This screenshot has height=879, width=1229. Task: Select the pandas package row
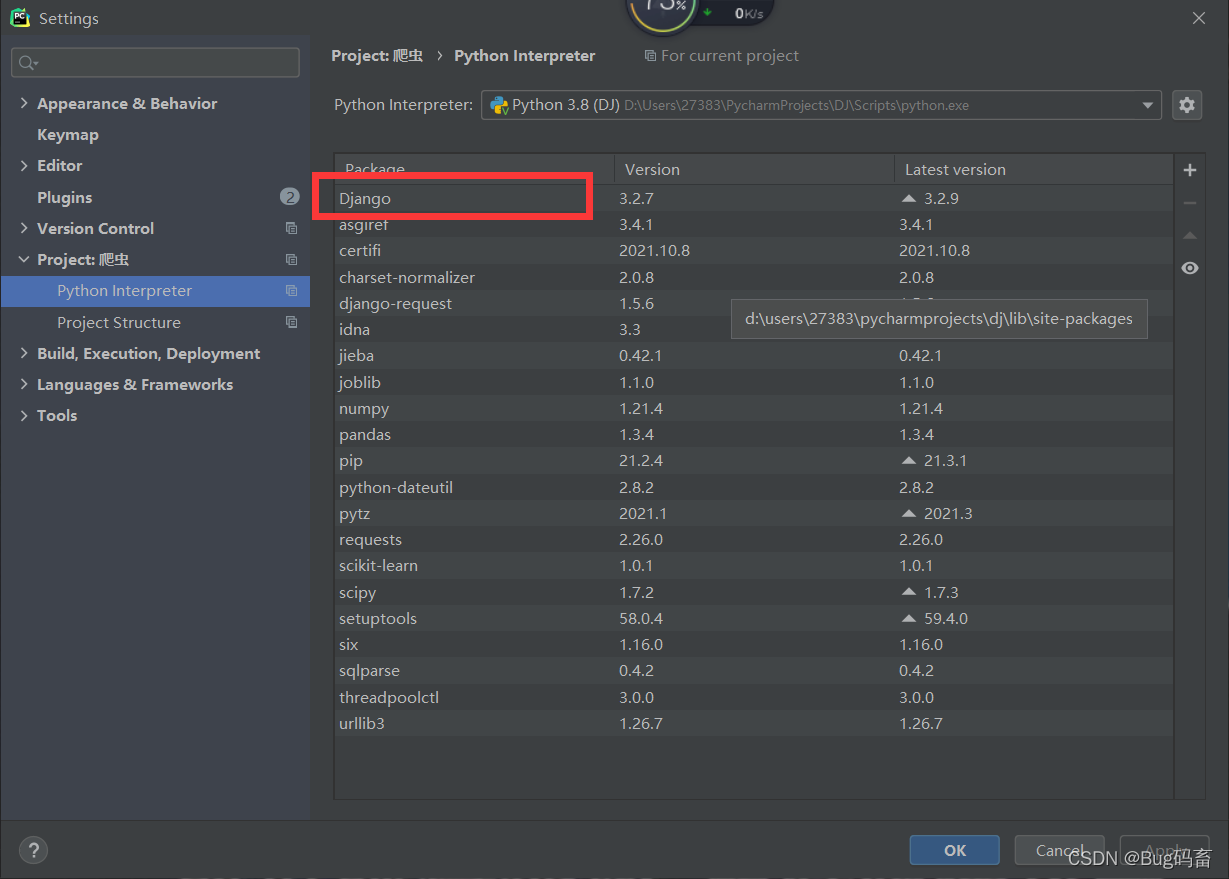tap(754, 434)
